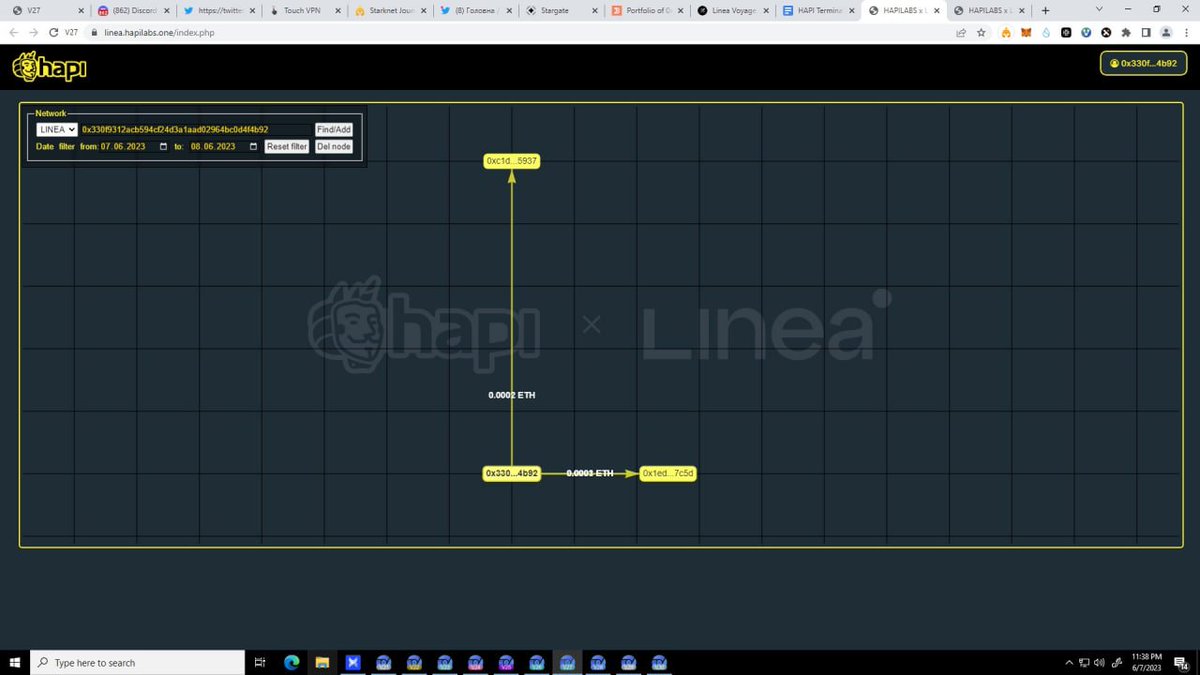Open the Windows Start menu

15,662
